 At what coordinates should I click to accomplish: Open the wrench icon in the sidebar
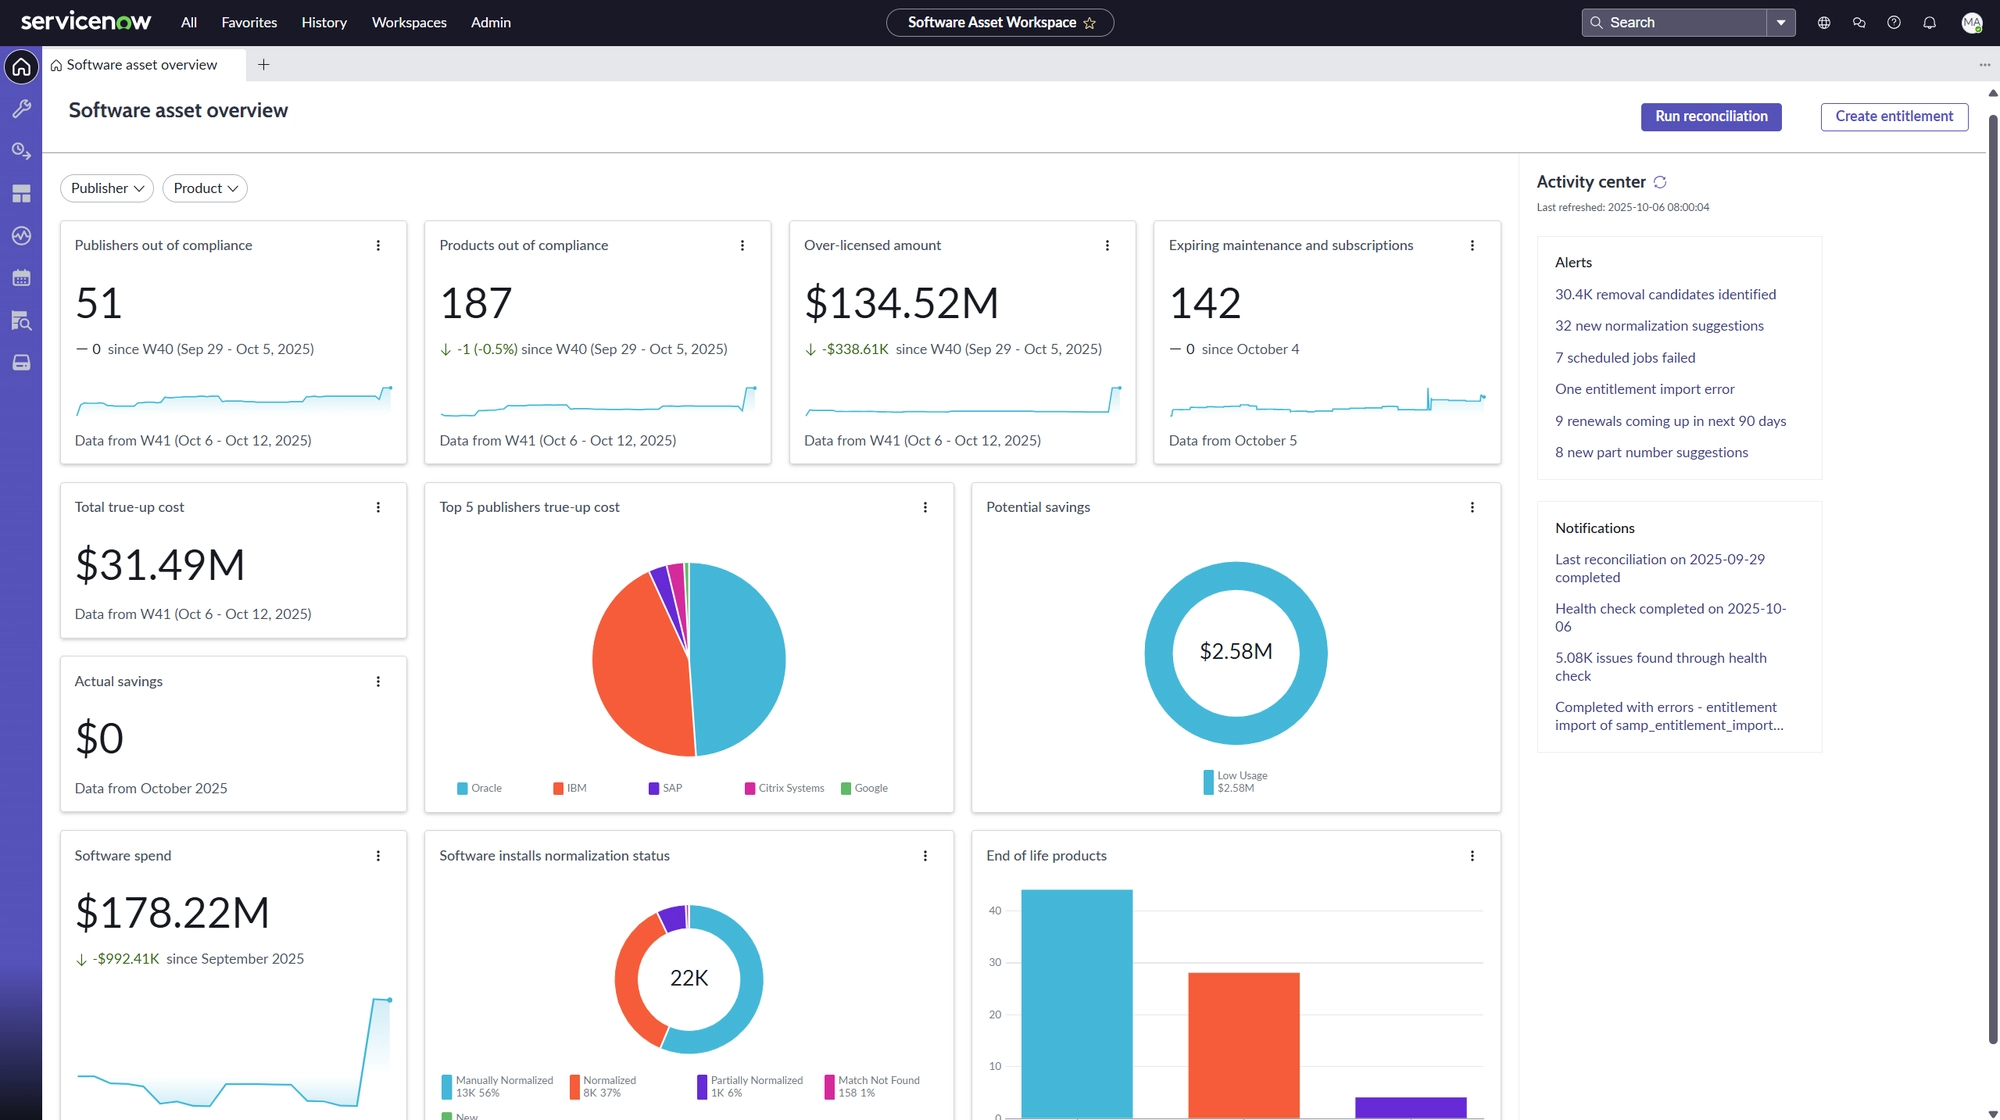coord(21,109)
